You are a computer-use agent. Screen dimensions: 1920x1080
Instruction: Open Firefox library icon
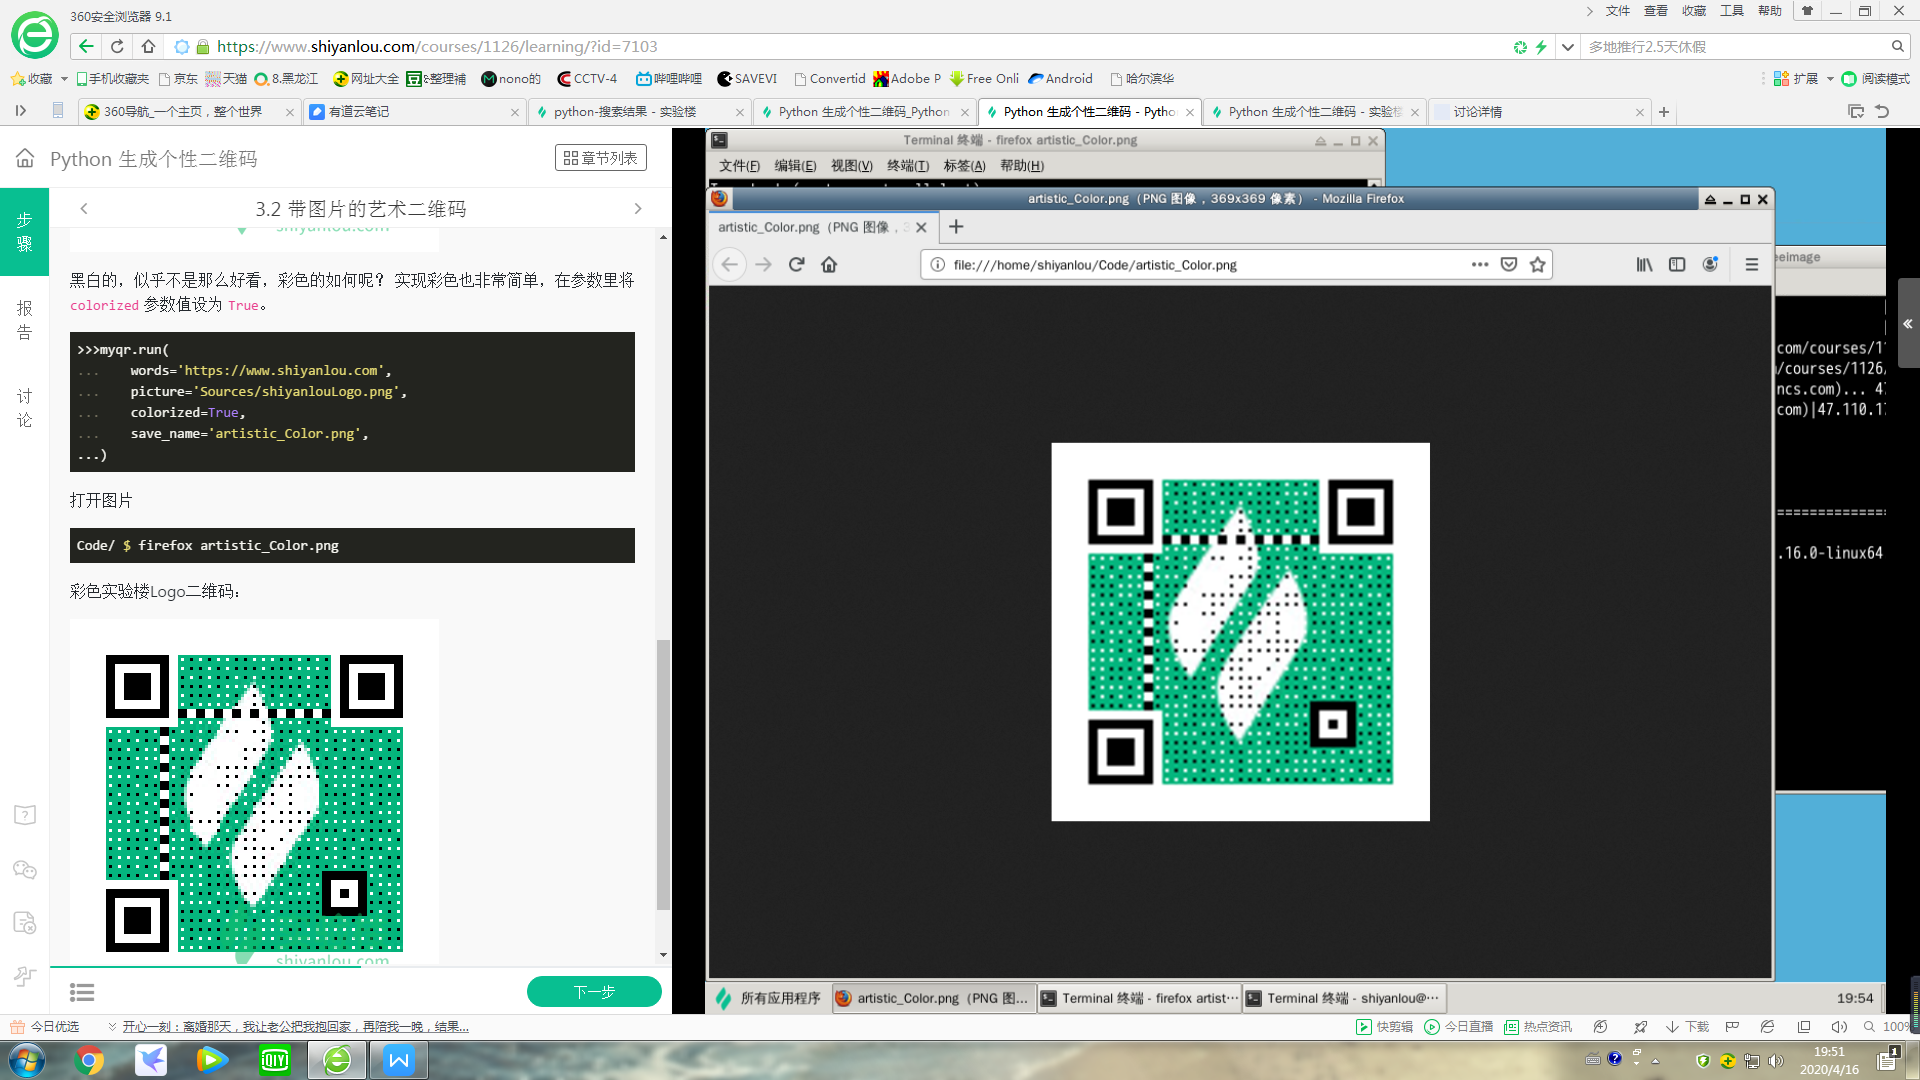click(x=1644, y=265)
